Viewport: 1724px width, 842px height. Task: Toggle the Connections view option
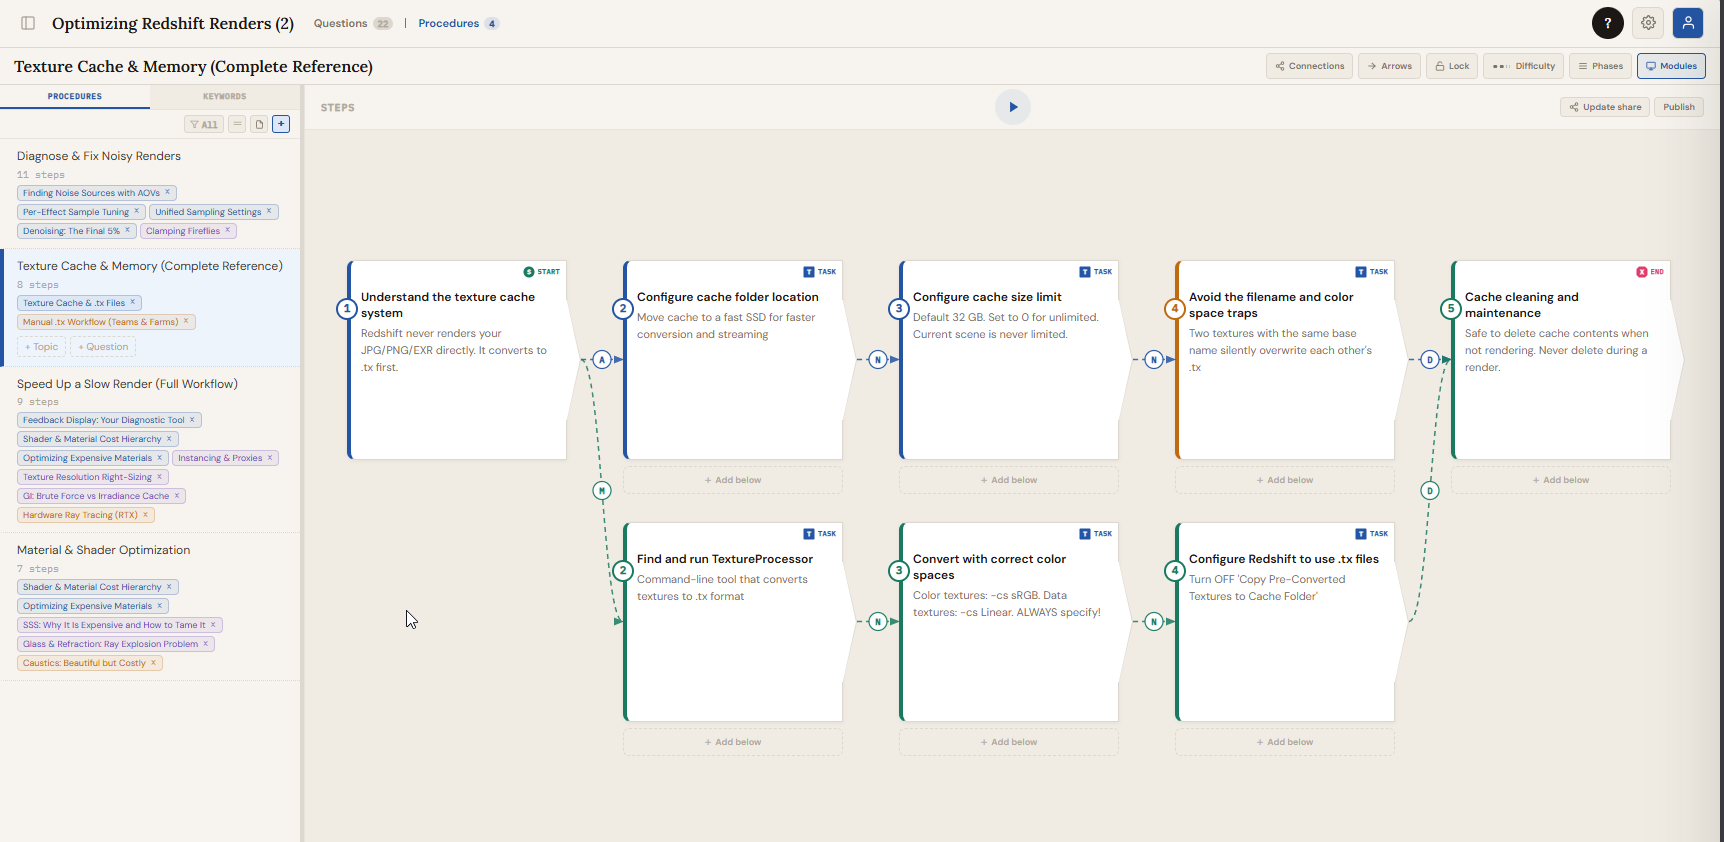pos(1309,66)
